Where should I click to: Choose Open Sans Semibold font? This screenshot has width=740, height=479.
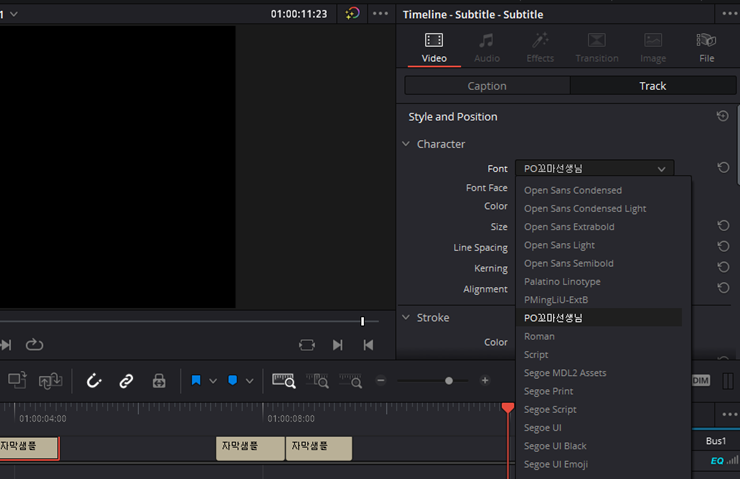point(599,263)
